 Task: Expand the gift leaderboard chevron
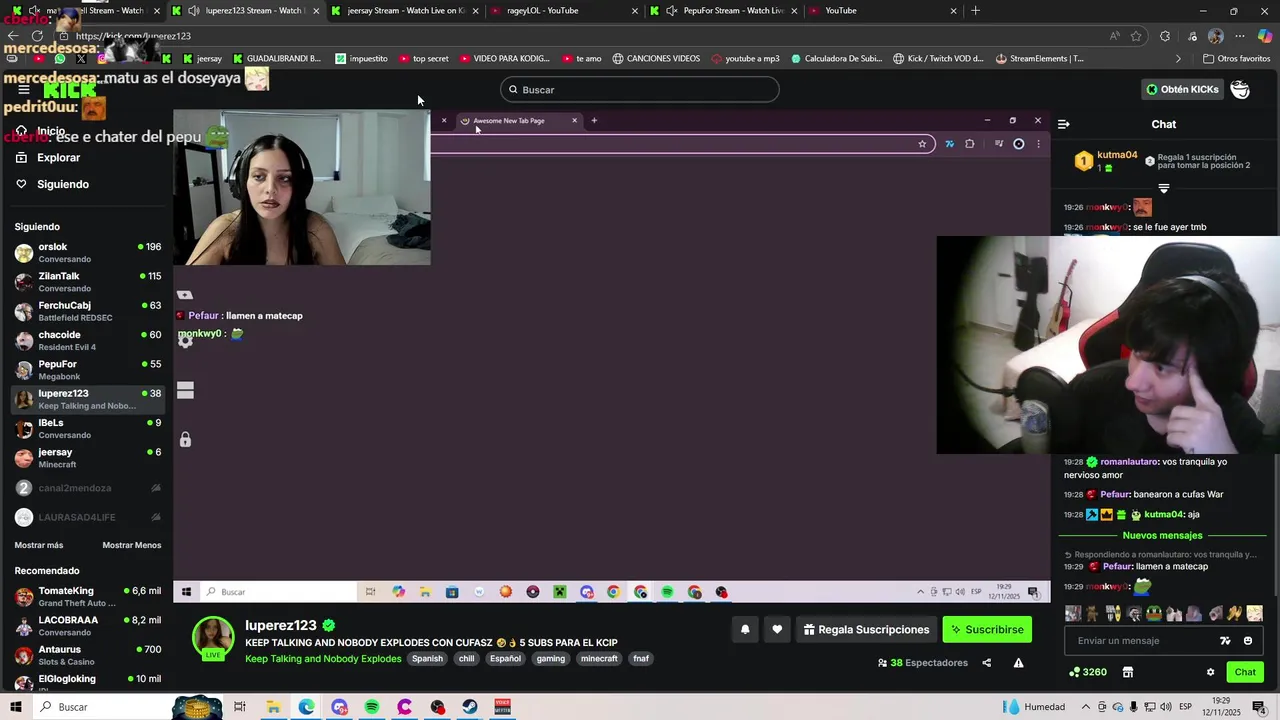pyautogui.click(x=1163, y=188)
